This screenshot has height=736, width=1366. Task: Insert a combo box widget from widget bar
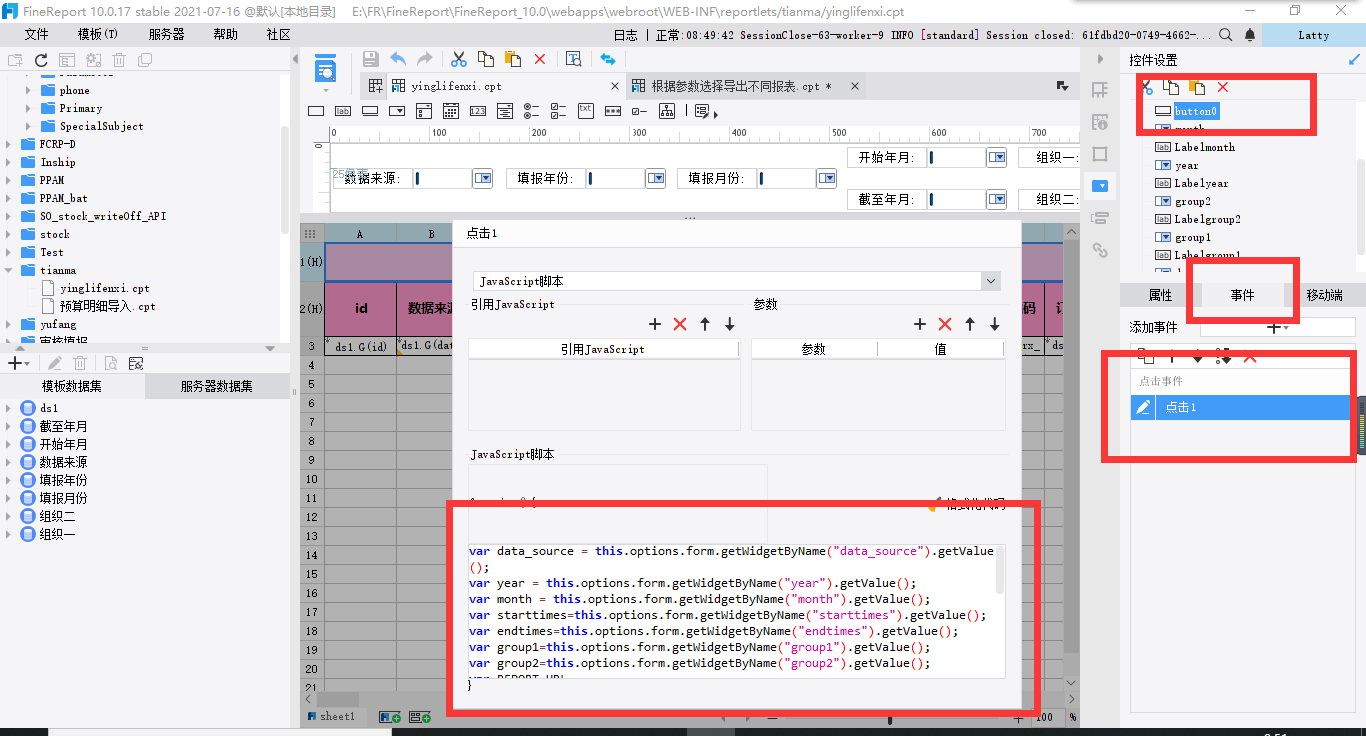click(x=397, y=110)
